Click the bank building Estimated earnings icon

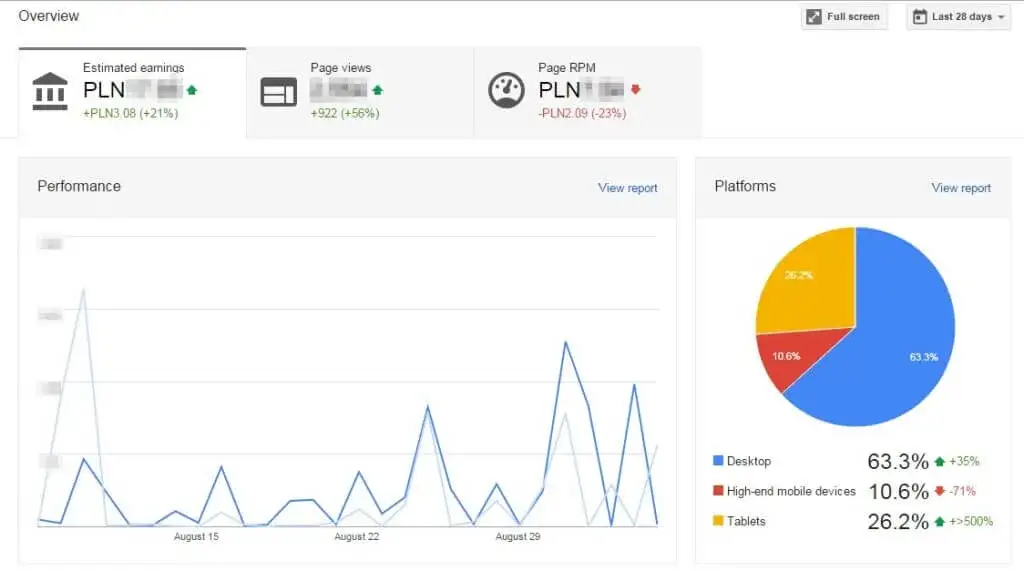(x=50, y=91)
